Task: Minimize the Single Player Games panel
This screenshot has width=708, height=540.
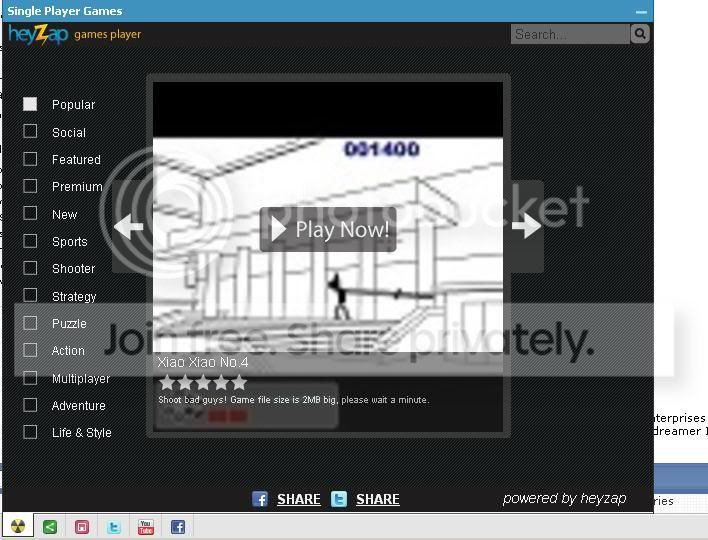Action: point(641,12)
